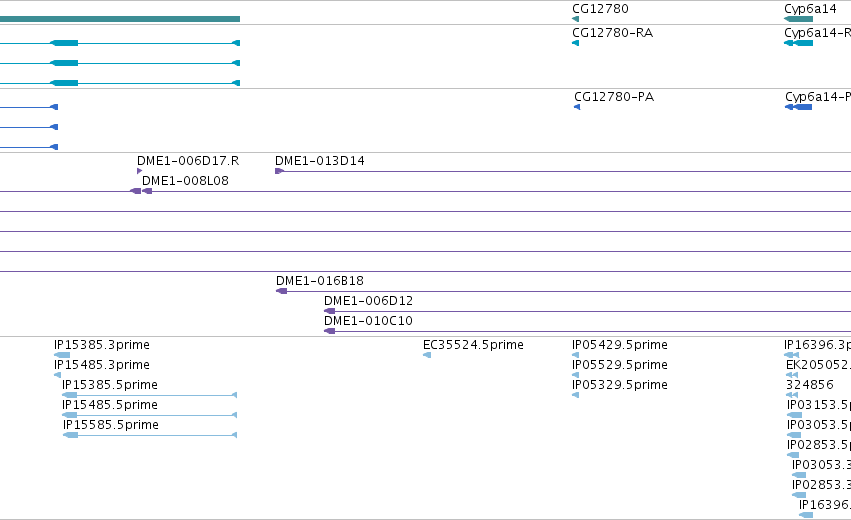The image size is (851, 520).
Task: Select the CG12780 gene arrow glyph
Action: (575, 19)
